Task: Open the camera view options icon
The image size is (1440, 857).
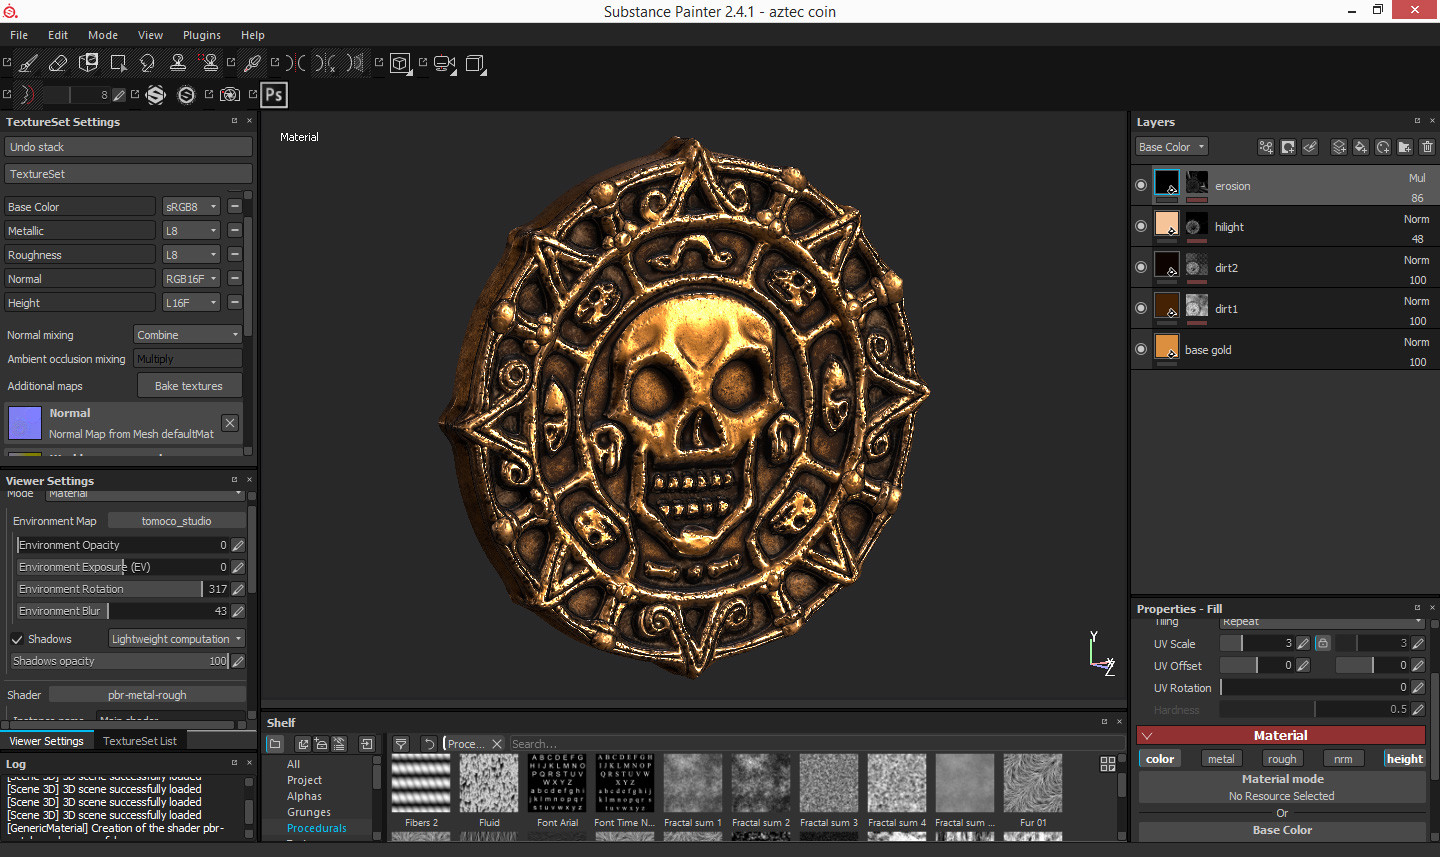Action: click(445, 64)
